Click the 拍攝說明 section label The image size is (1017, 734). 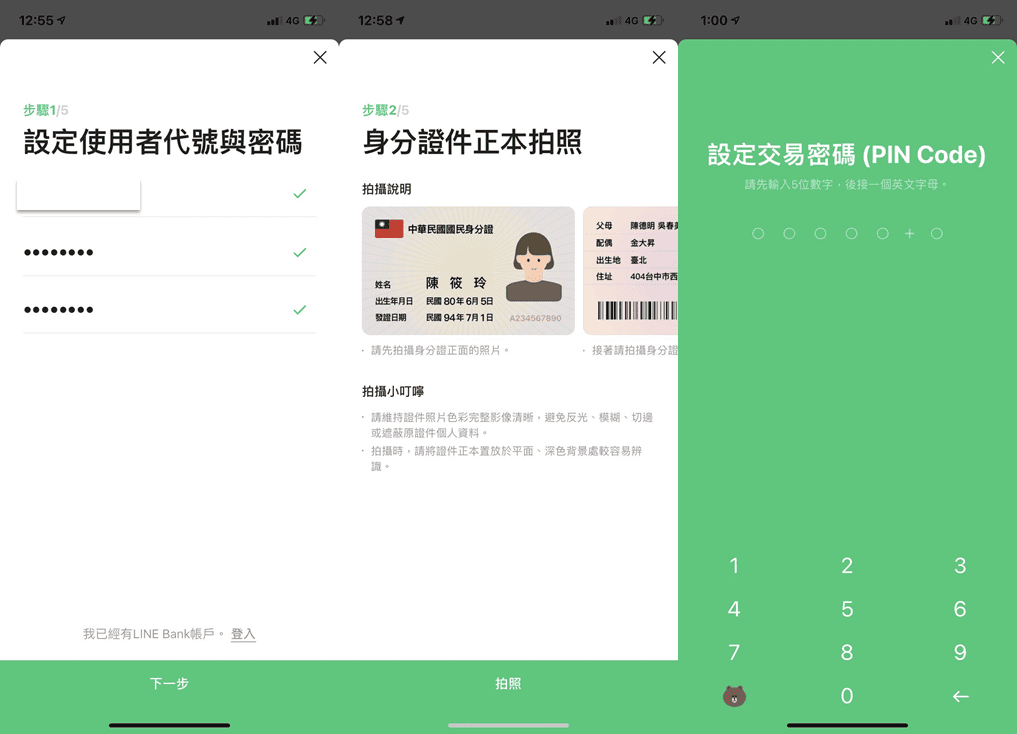click(387, 189)
